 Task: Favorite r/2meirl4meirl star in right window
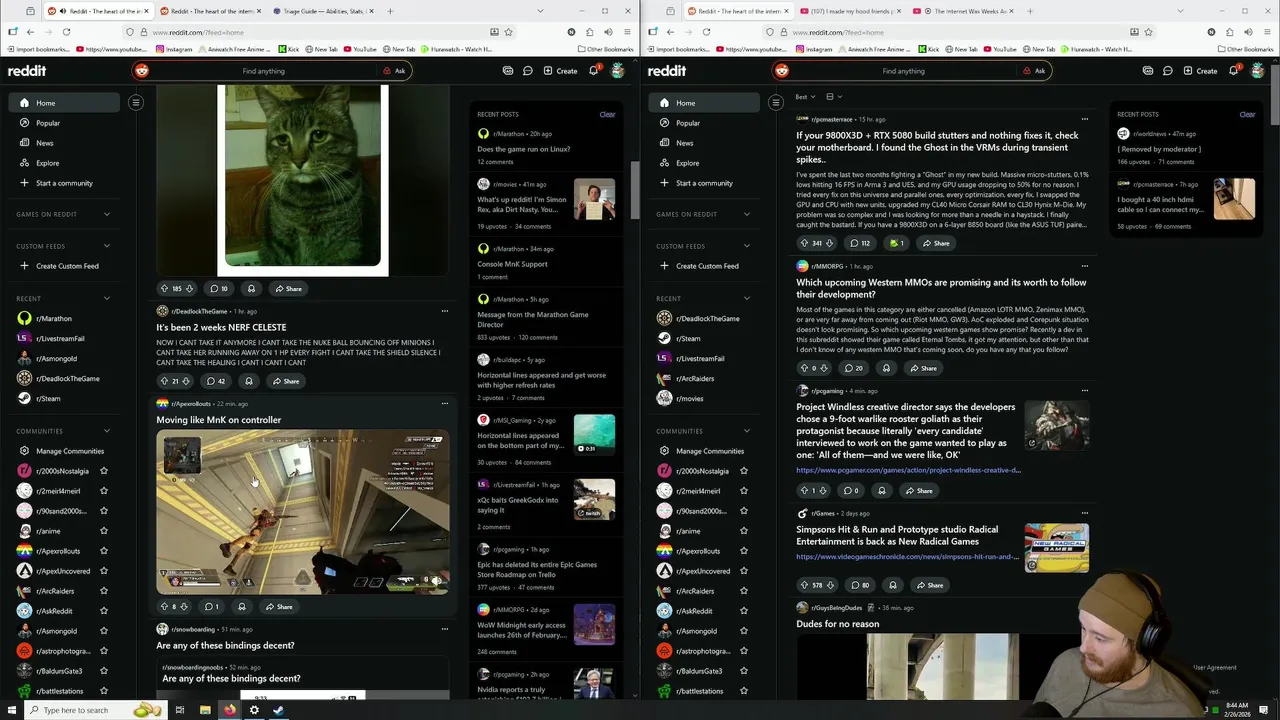[743, 491]
